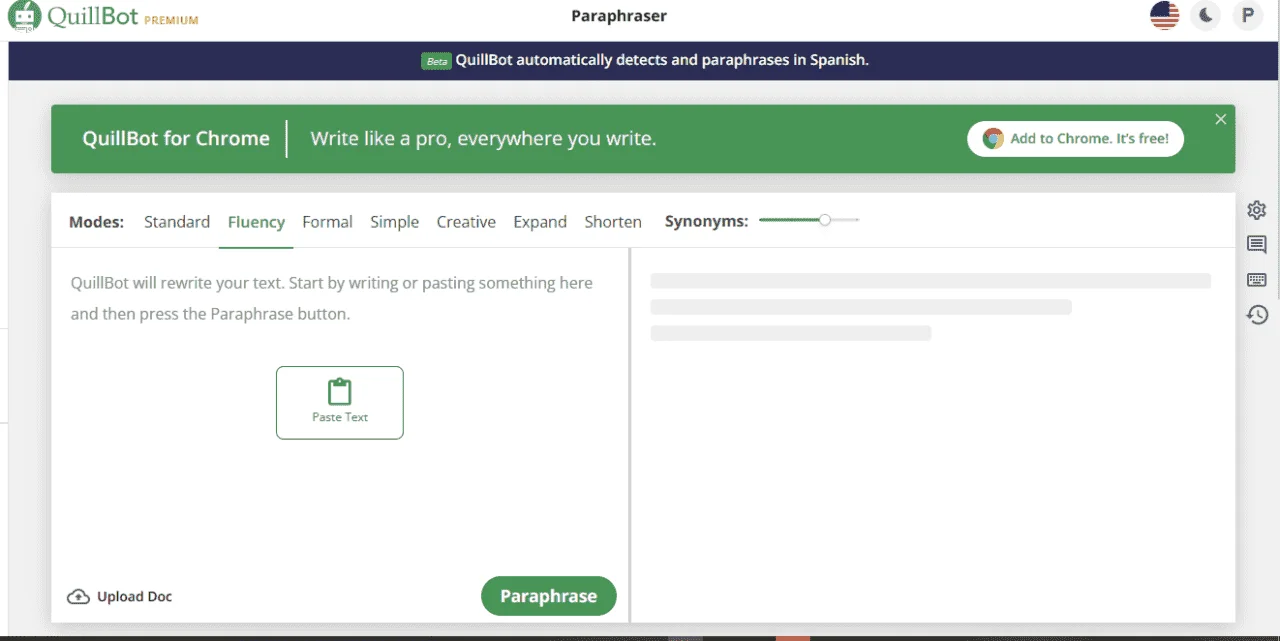Screen dimensions: 1280x641
Task: Change language via the US flag icon
Action: (1165, 15)
